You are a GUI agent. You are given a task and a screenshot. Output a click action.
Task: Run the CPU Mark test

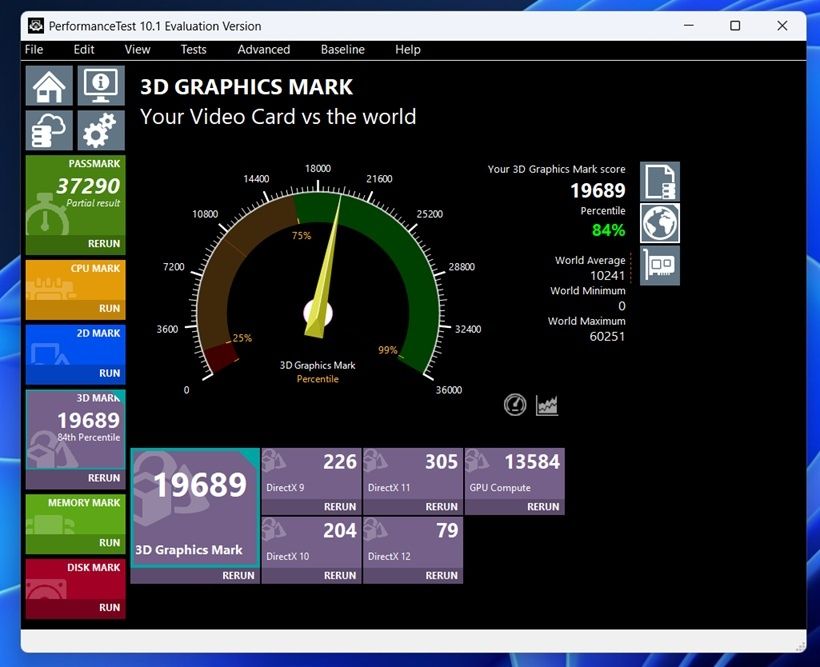109,309
